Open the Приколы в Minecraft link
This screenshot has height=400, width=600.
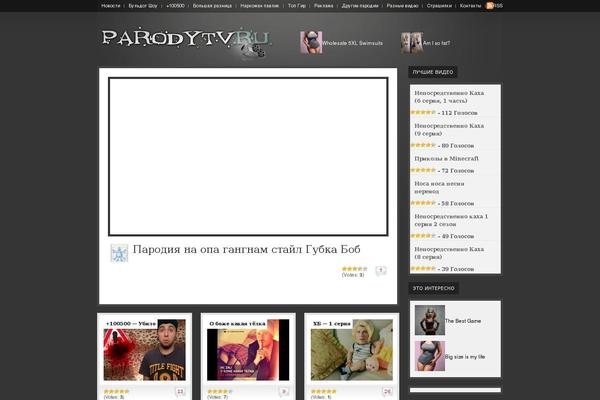coord(446,158)
